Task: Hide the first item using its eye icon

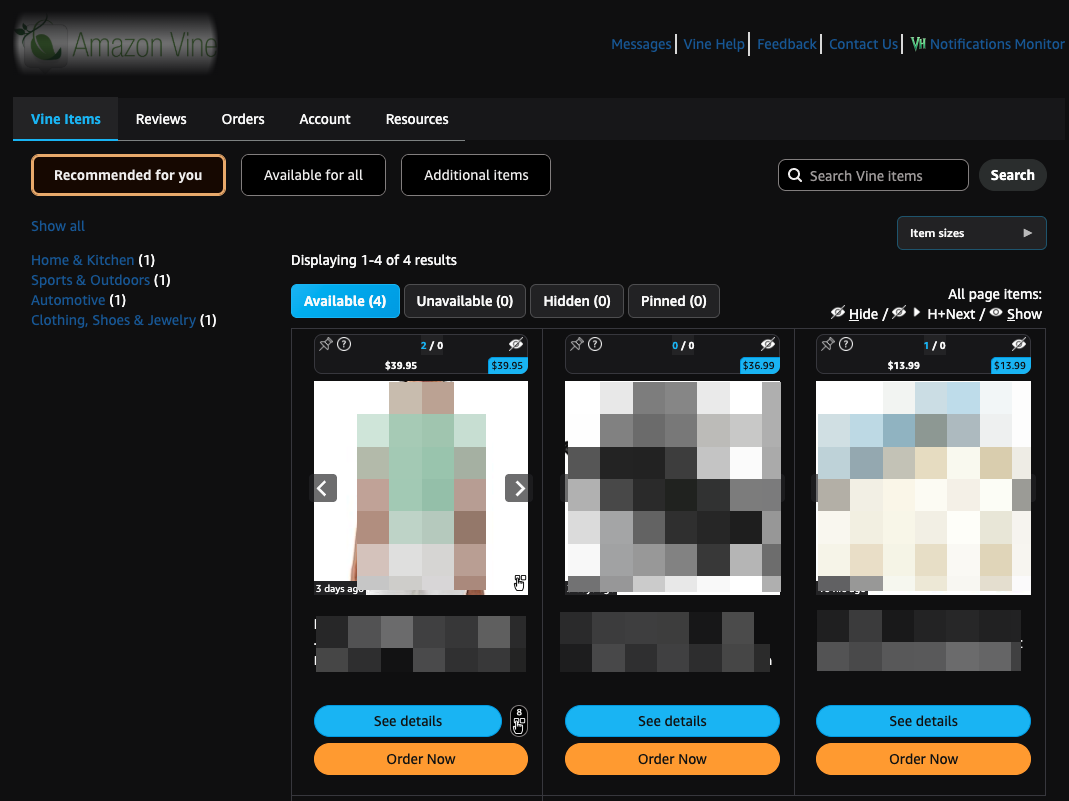Action: click(516, 345)
